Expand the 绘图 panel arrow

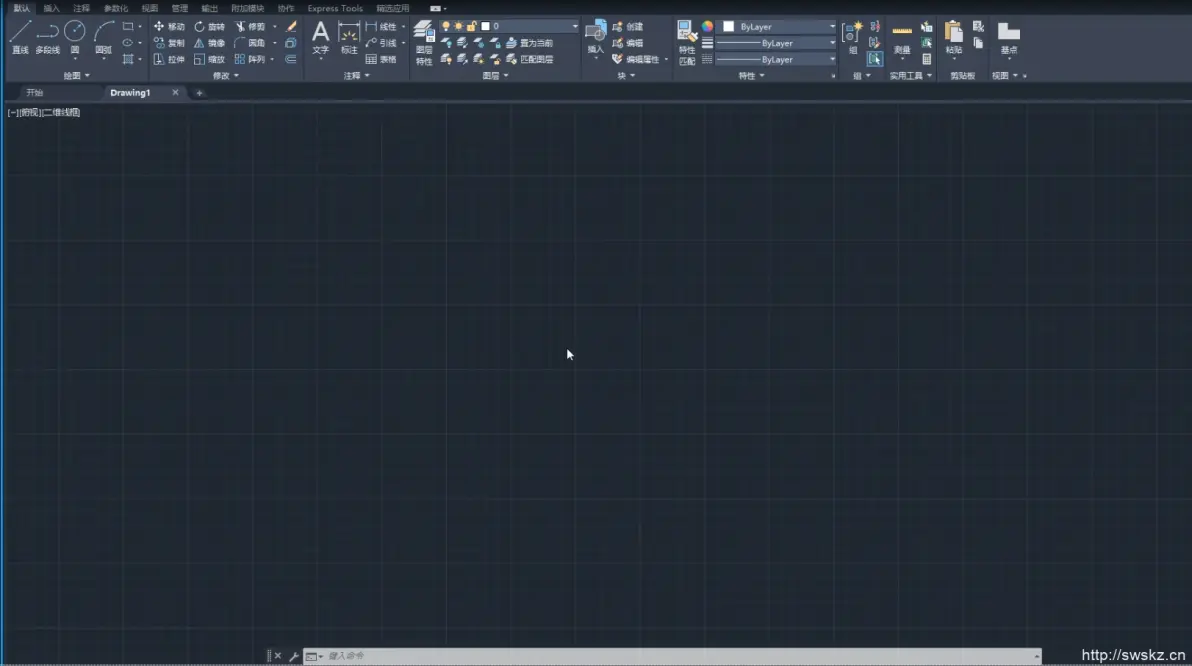(87, 76)
